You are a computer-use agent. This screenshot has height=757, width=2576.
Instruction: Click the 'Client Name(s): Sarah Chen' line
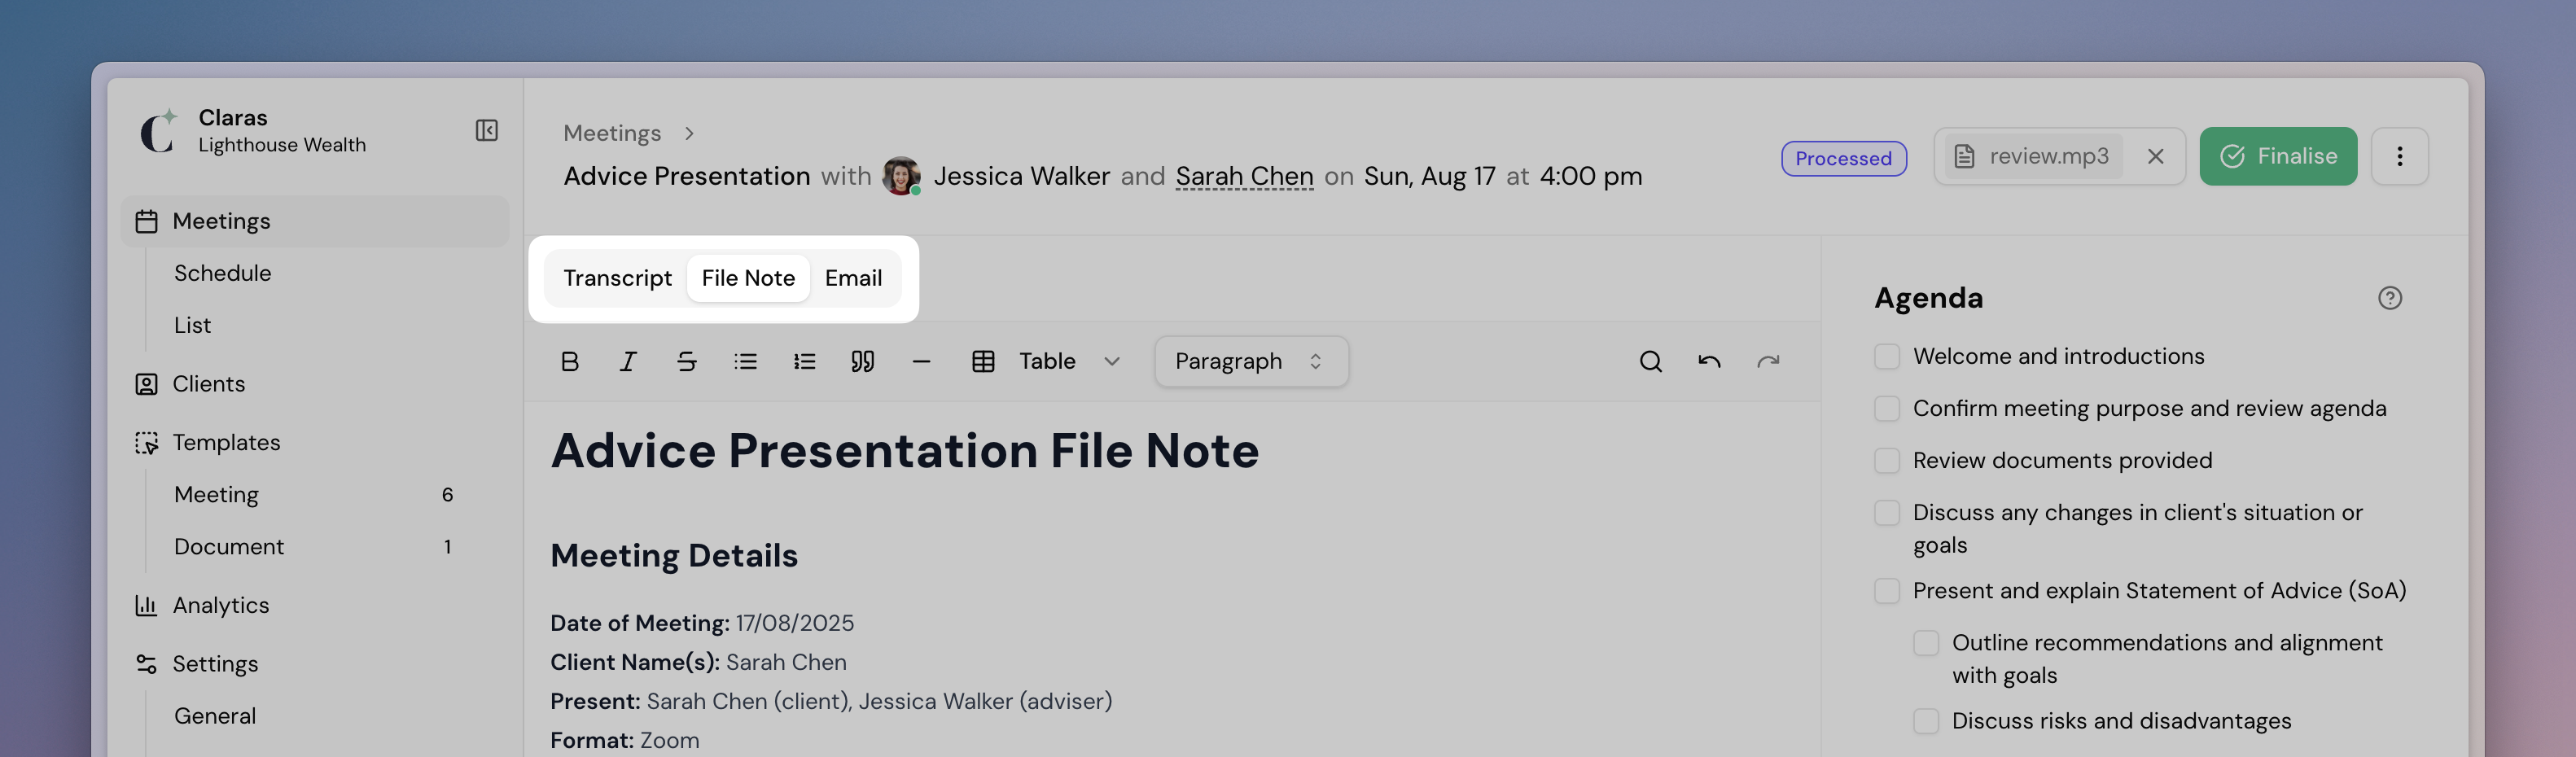(x=698, y=662)
